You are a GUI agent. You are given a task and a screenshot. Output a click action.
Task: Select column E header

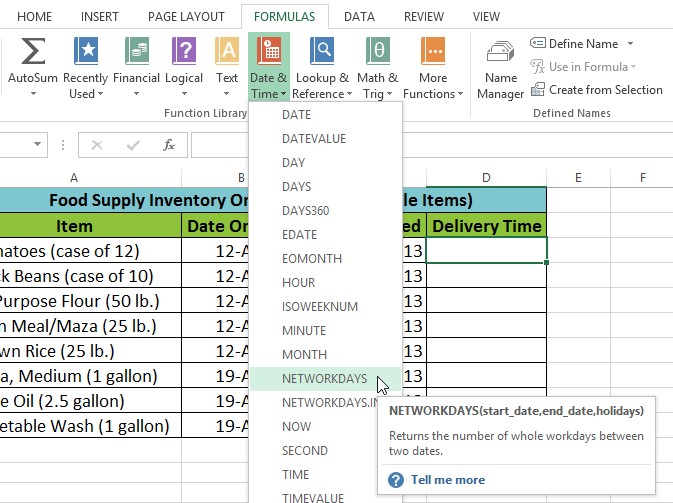pyautogui.click(x=578, y=178)
